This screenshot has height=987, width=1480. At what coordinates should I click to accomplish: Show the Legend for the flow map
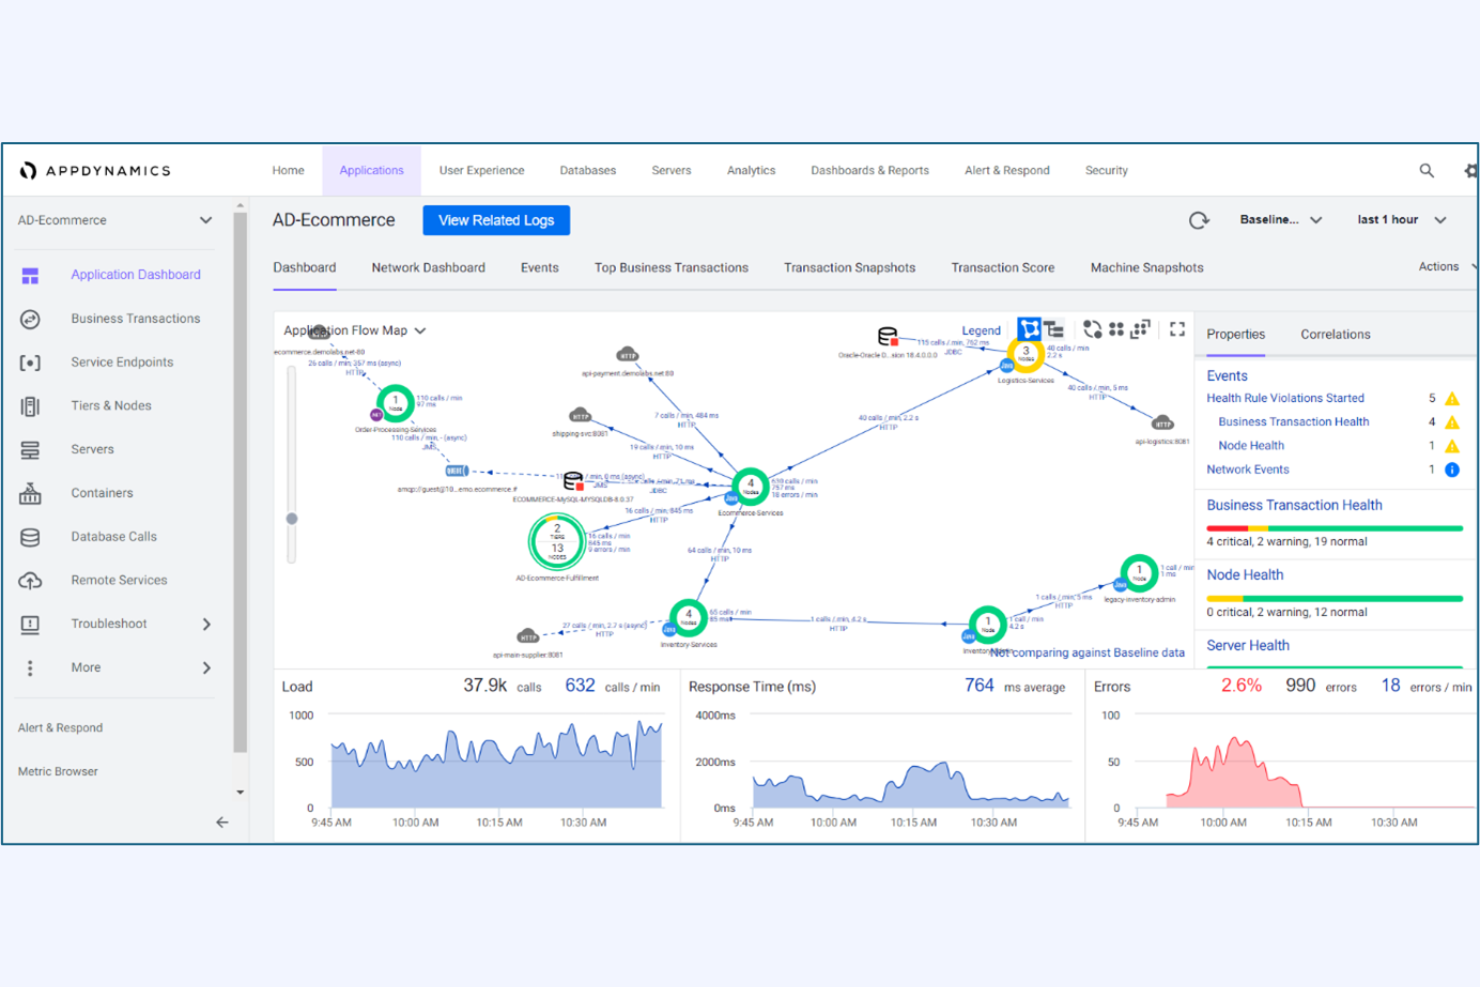point(980,330)
